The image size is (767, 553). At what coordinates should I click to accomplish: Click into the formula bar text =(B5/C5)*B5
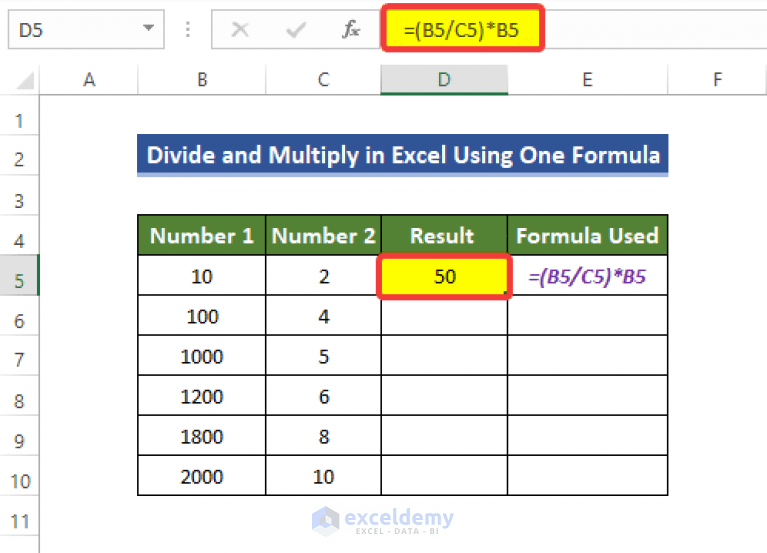[461, 30]
